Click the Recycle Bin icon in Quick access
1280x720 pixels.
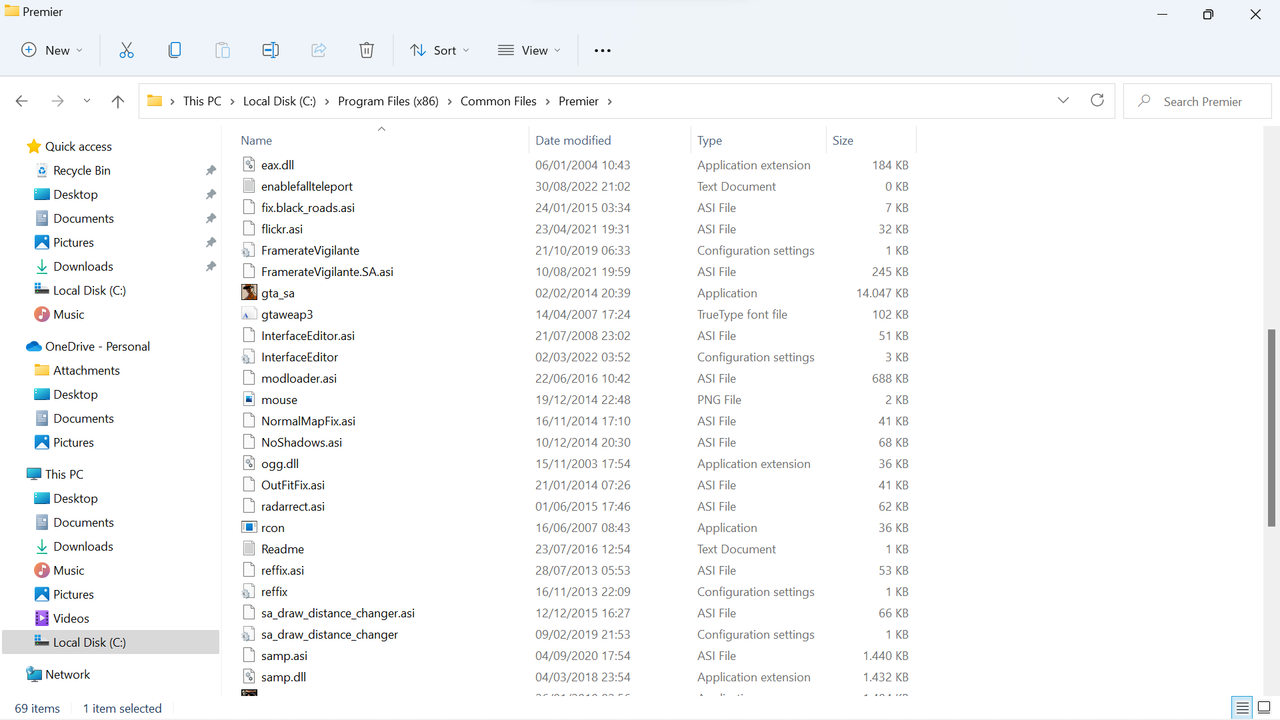[x=42, y=171]
